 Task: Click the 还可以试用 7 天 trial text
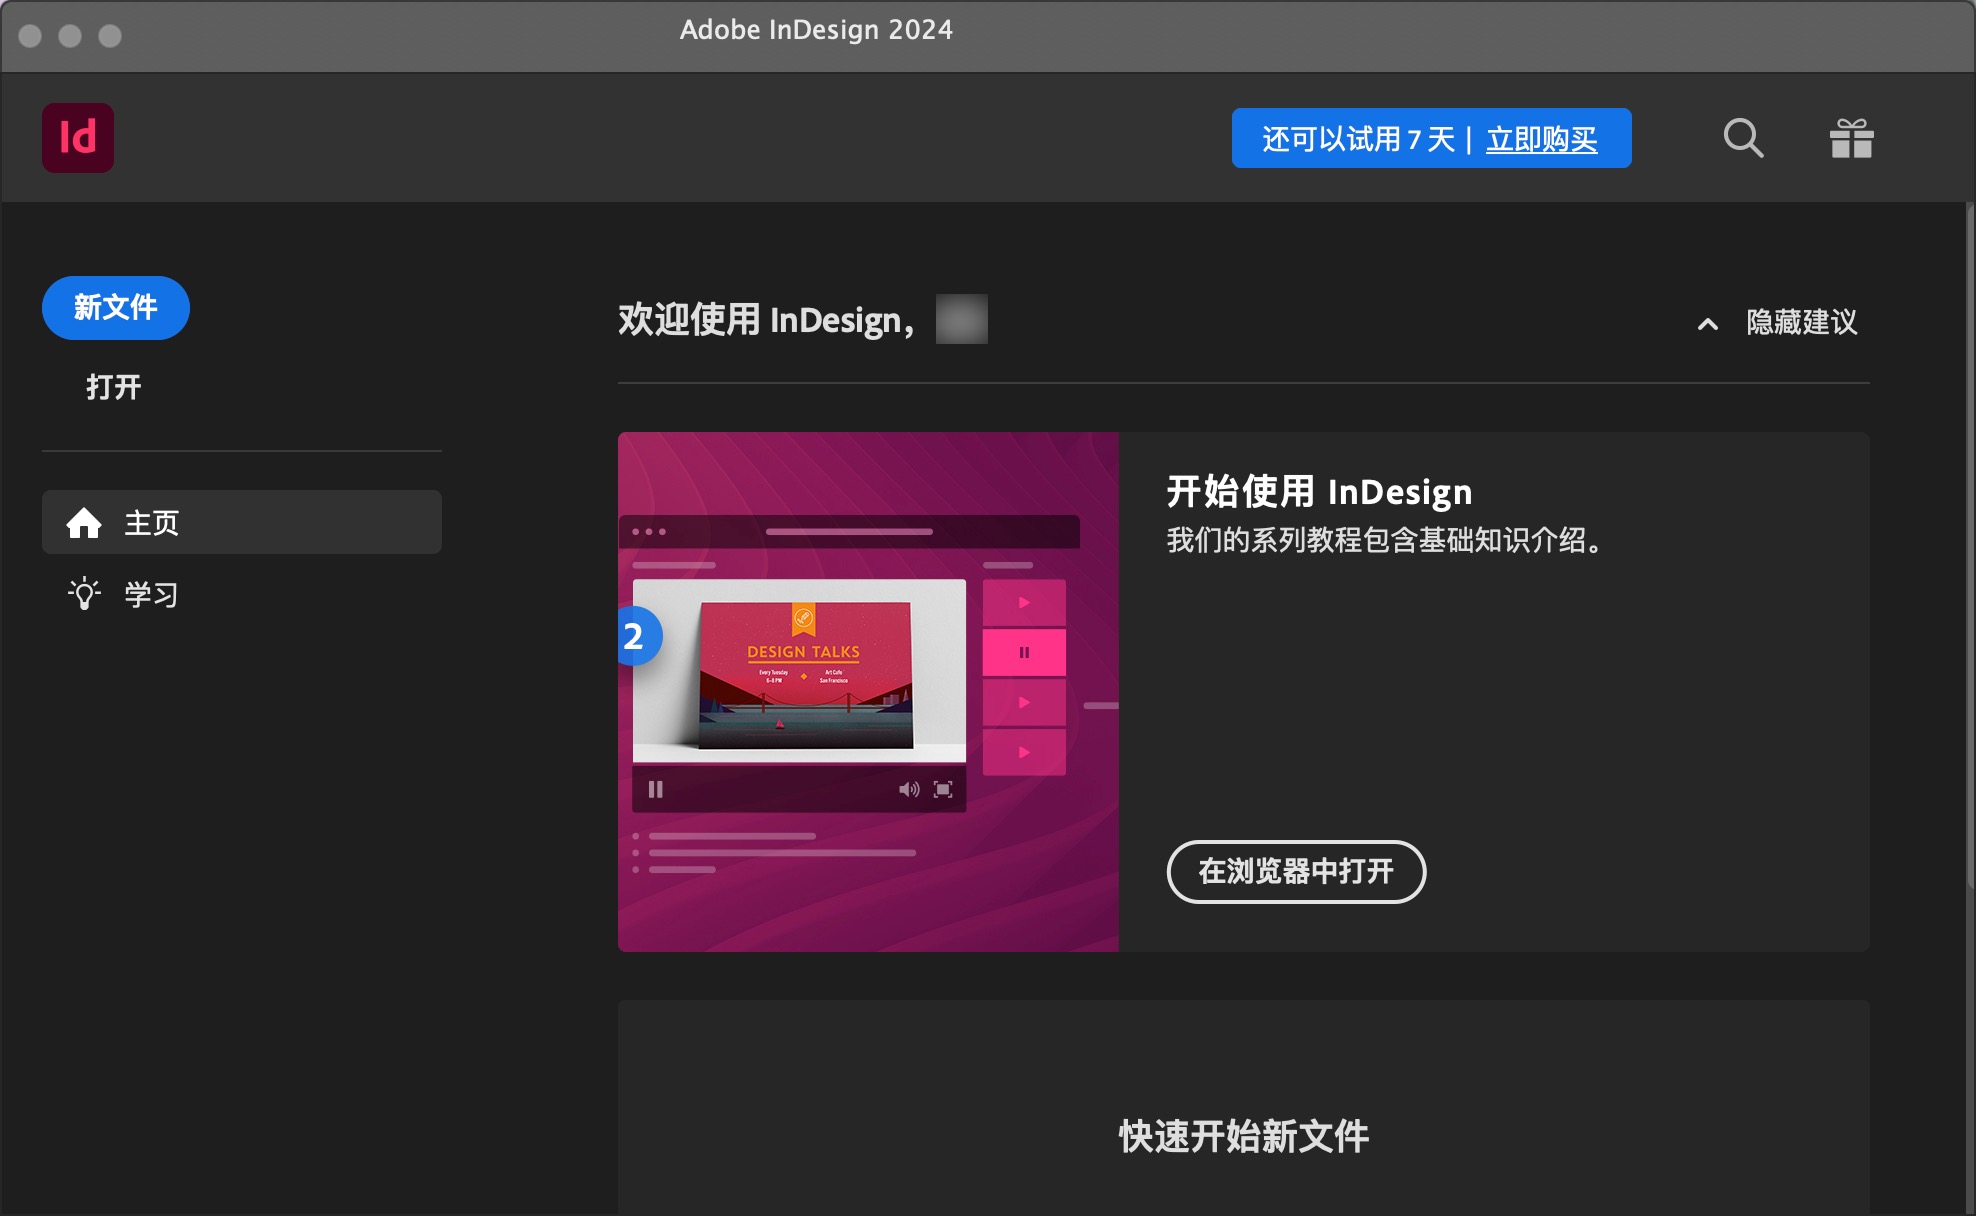tap(1358, 139)
